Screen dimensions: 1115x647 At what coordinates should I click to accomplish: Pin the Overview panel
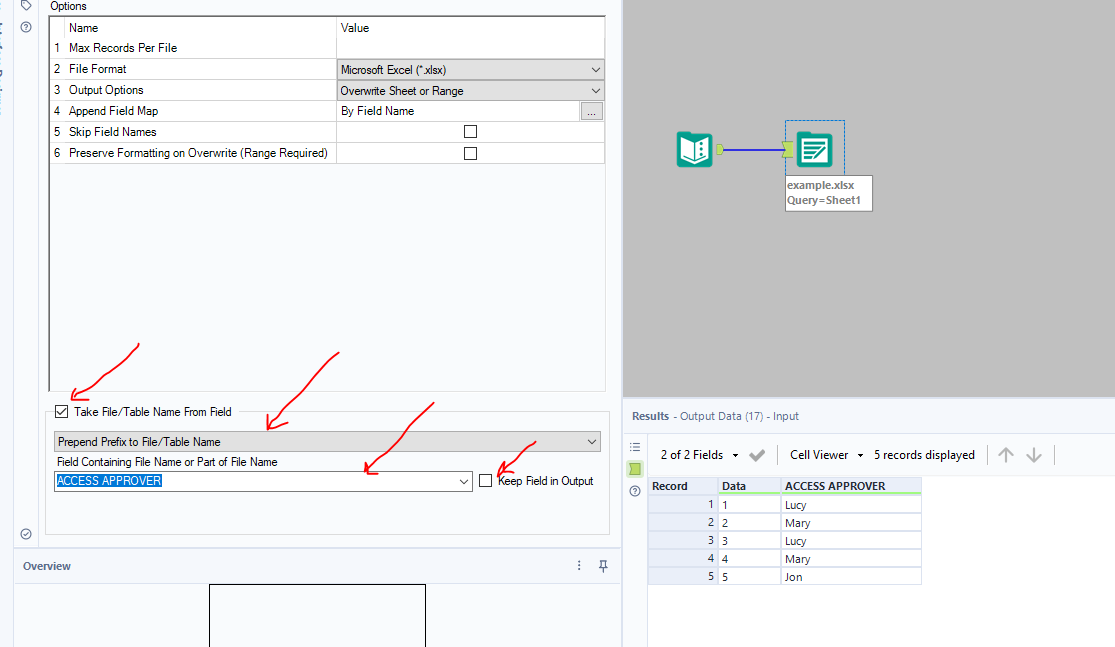coord(603,566)
